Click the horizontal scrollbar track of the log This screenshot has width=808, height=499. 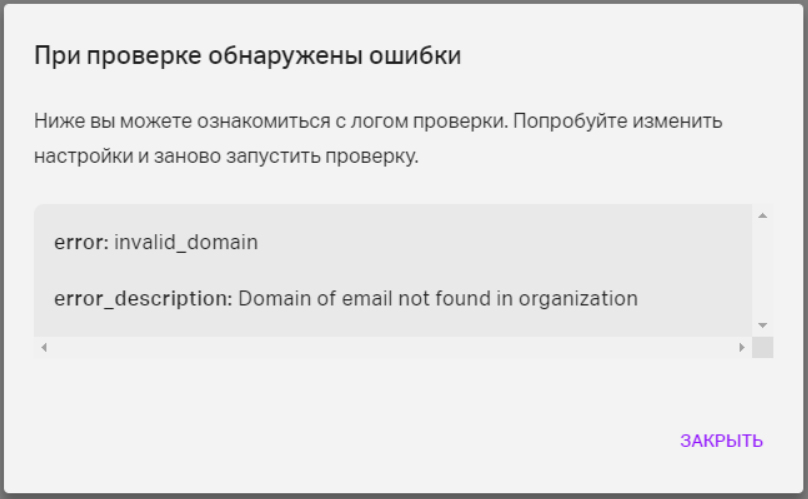(393, 347)
